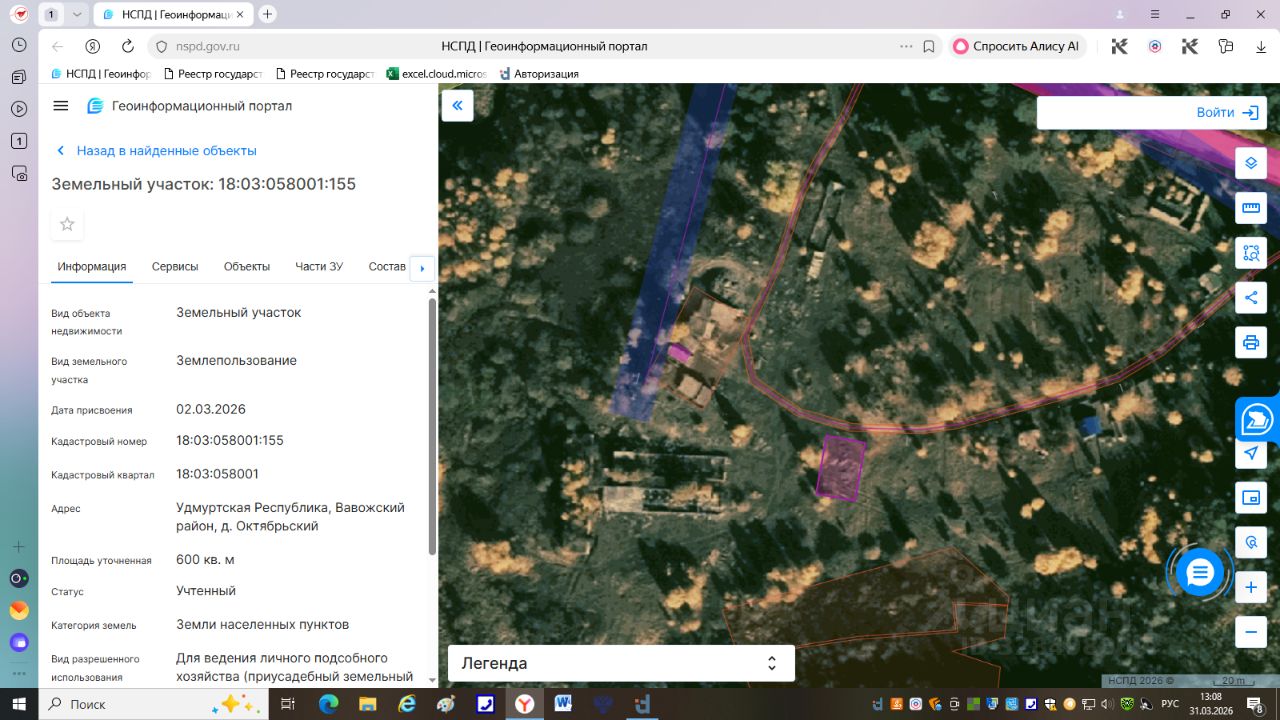Switch to the Части ЗУ tab
The image size is (1280, 720).
pyautogui.click(x=319, y=266)
